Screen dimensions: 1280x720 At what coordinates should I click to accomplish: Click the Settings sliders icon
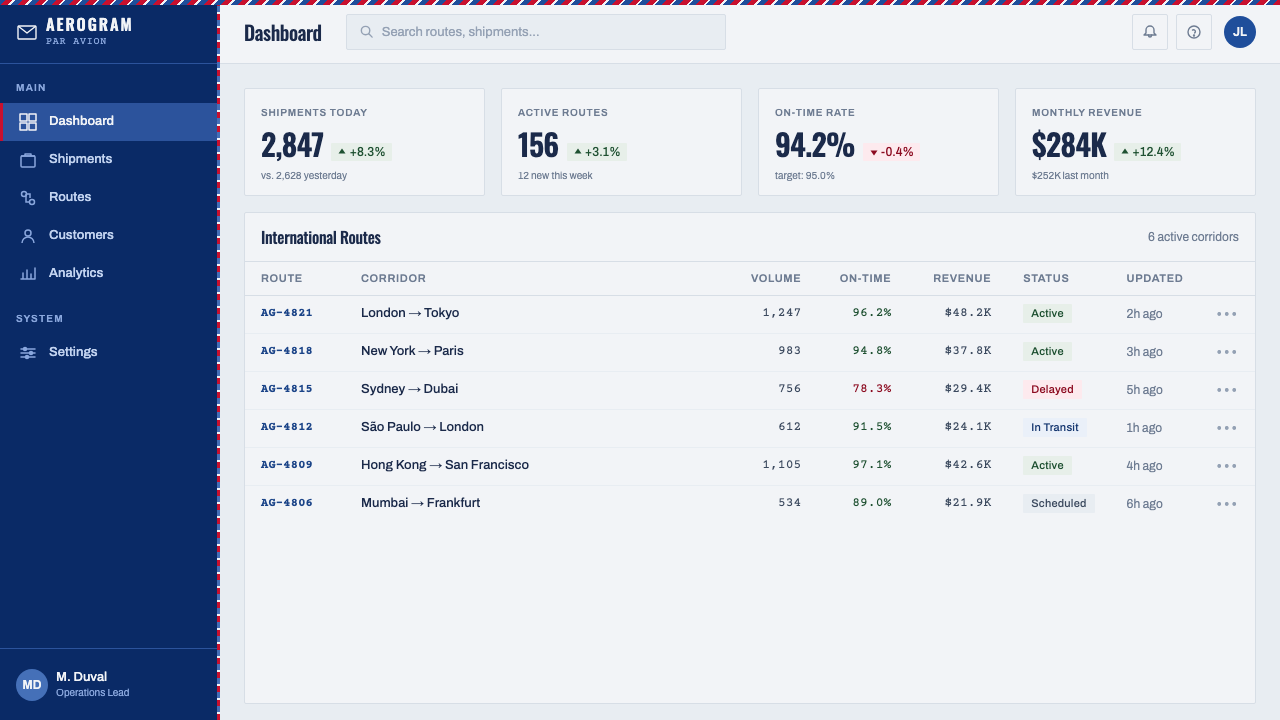[x=28, y=352]
